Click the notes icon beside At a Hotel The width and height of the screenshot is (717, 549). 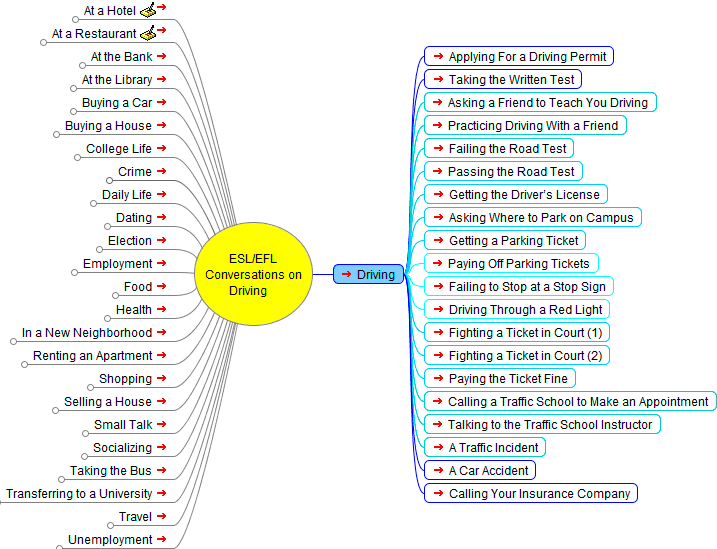[147, 11]
